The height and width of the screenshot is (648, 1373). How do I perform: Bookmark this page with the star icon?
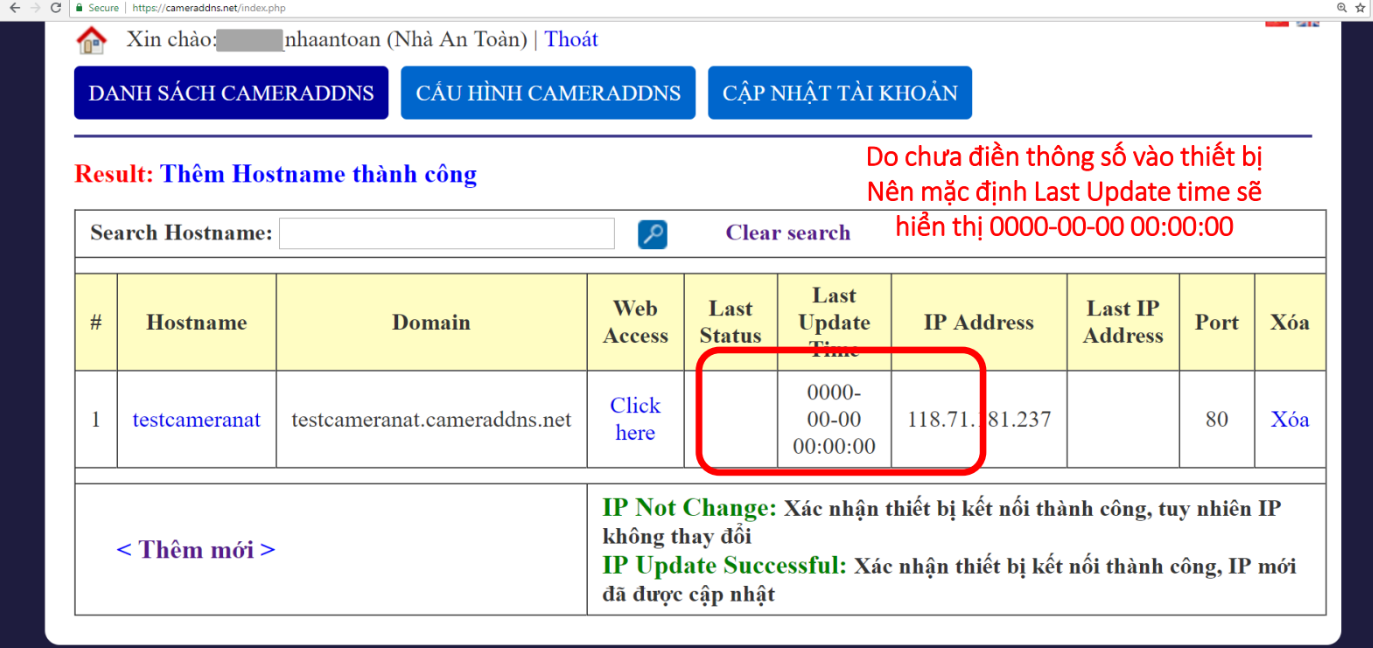[x=1361, y=8]
